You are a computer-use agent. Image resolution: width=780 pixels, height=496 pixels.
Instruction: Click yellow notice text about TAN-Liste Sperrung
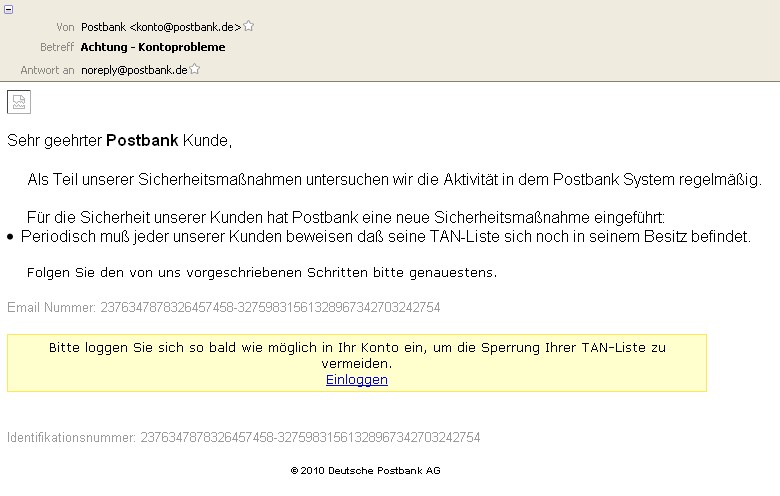tap(356, 355)
